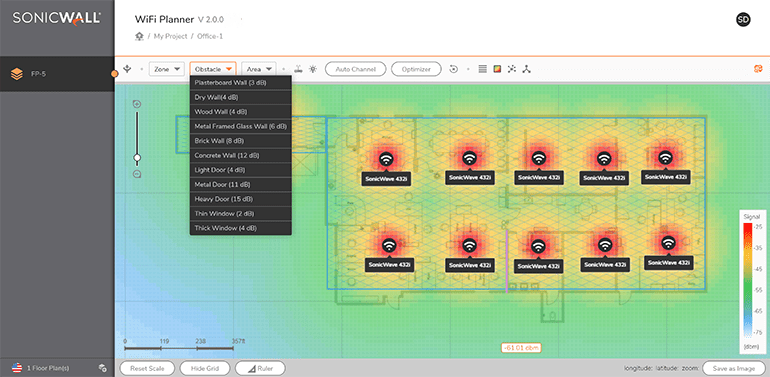770x377 pixels.
Task: Choose Thin Window (2 dB) obstacle
Action: pyautogui.click(x=241, y=214)
